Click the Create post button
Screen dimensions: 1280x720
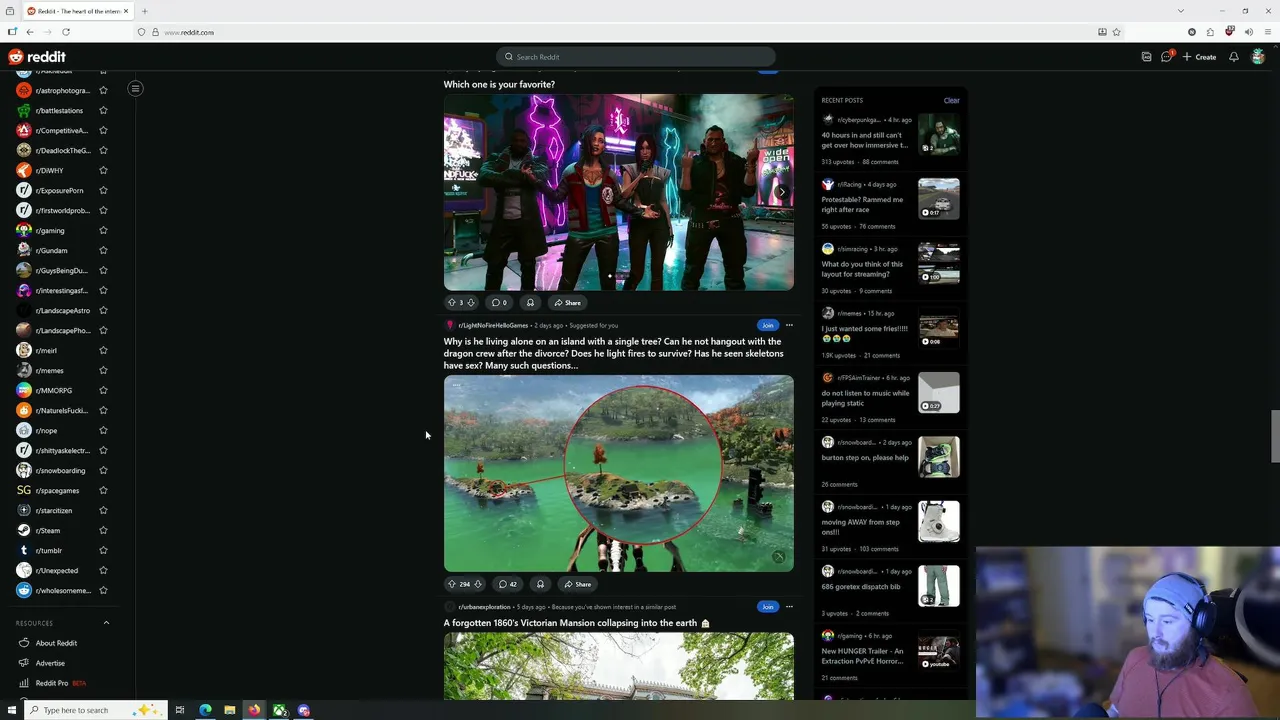[x=1200, y=57]
